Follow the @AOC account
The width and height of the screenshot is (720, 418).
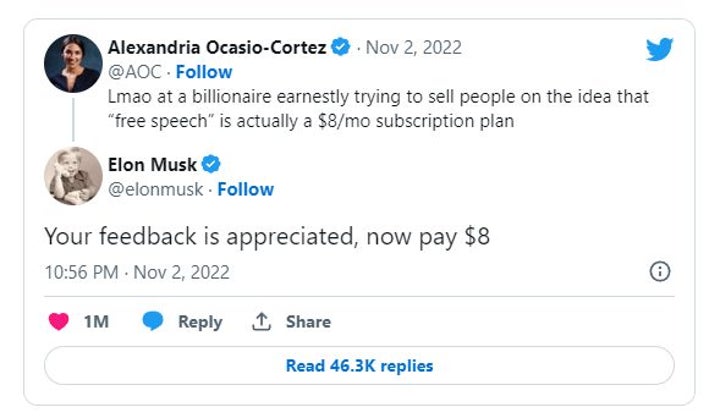pos(204,72)
